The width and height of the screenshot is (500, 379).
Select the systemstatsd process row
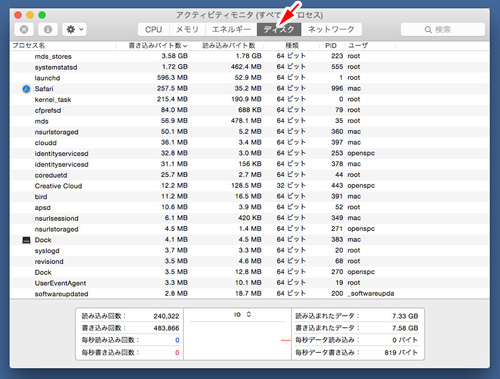coord(249,67)
